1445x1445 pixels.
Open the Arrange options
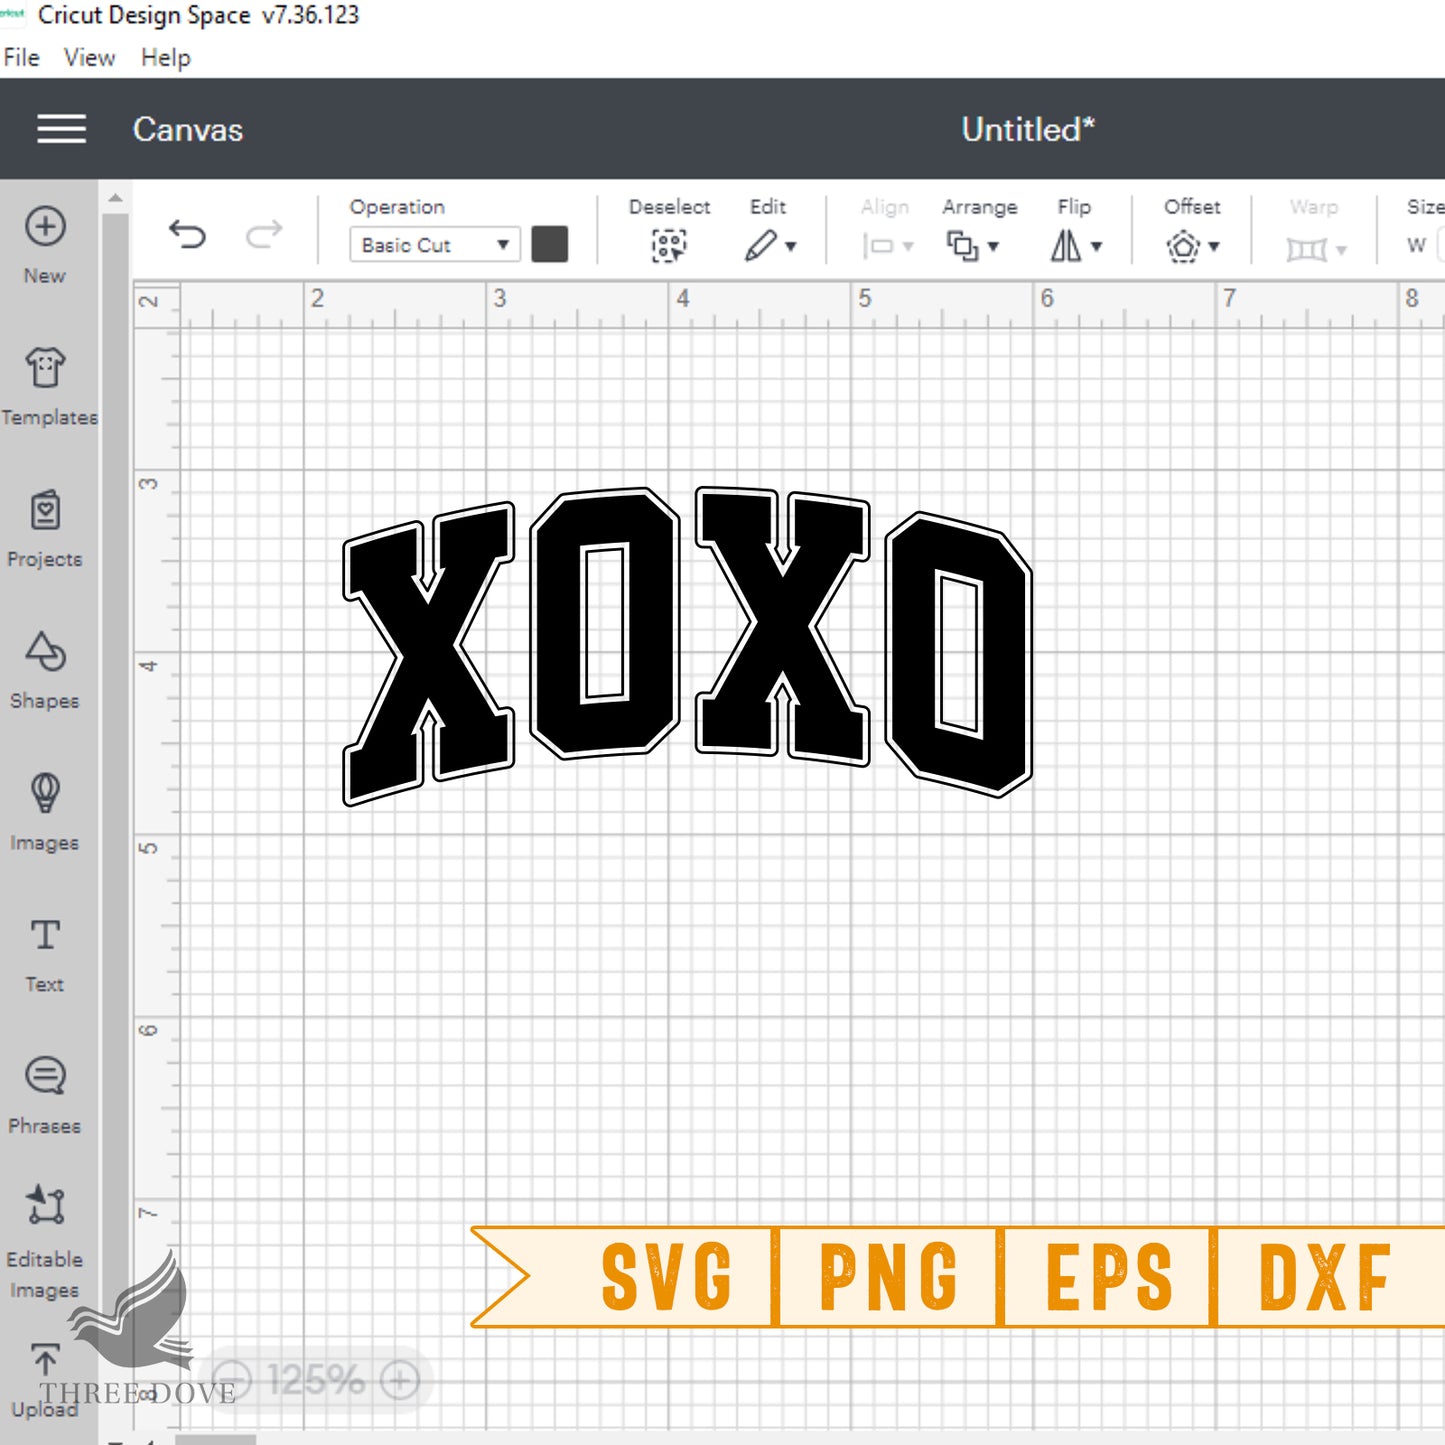[963, 245]
